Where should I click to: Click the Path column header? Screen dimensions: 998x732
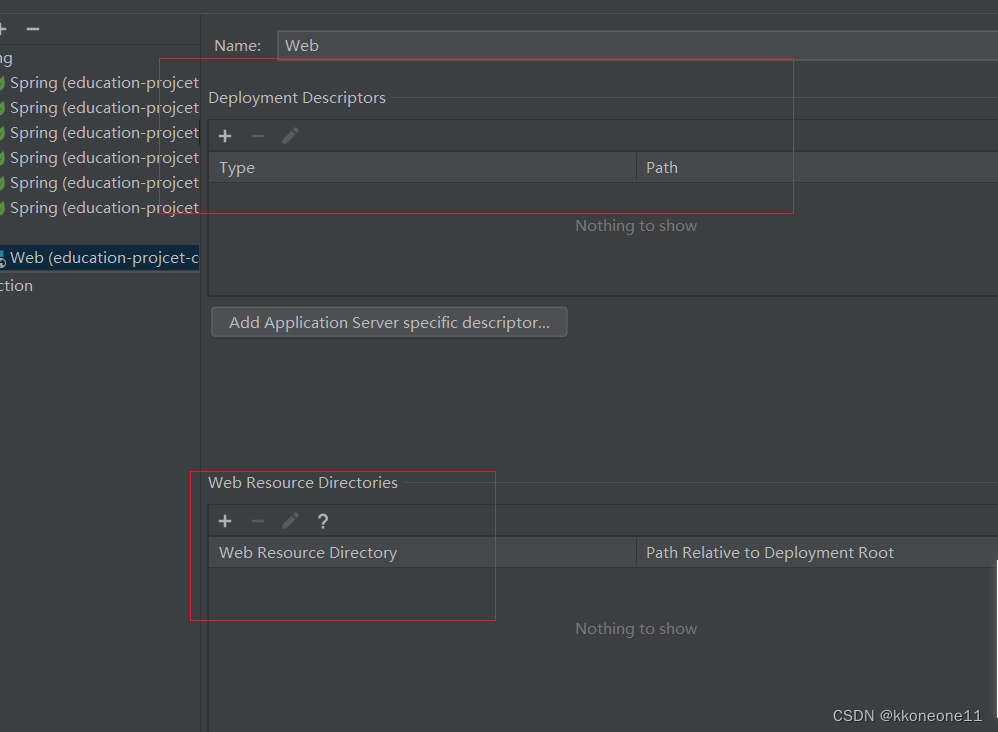pos(662,167)
